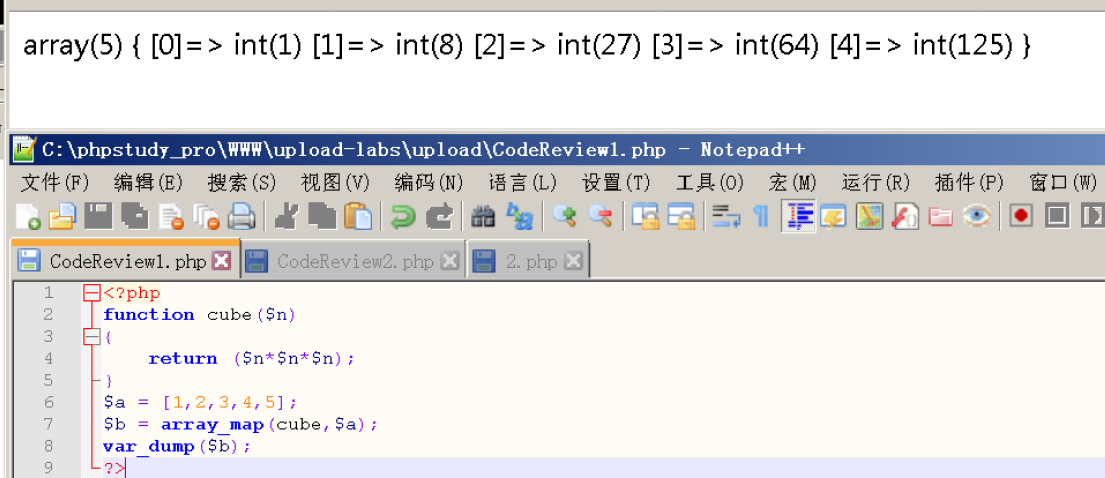Click the Folder as Workspace icon
1105x478 pixels.
[941, 216]
